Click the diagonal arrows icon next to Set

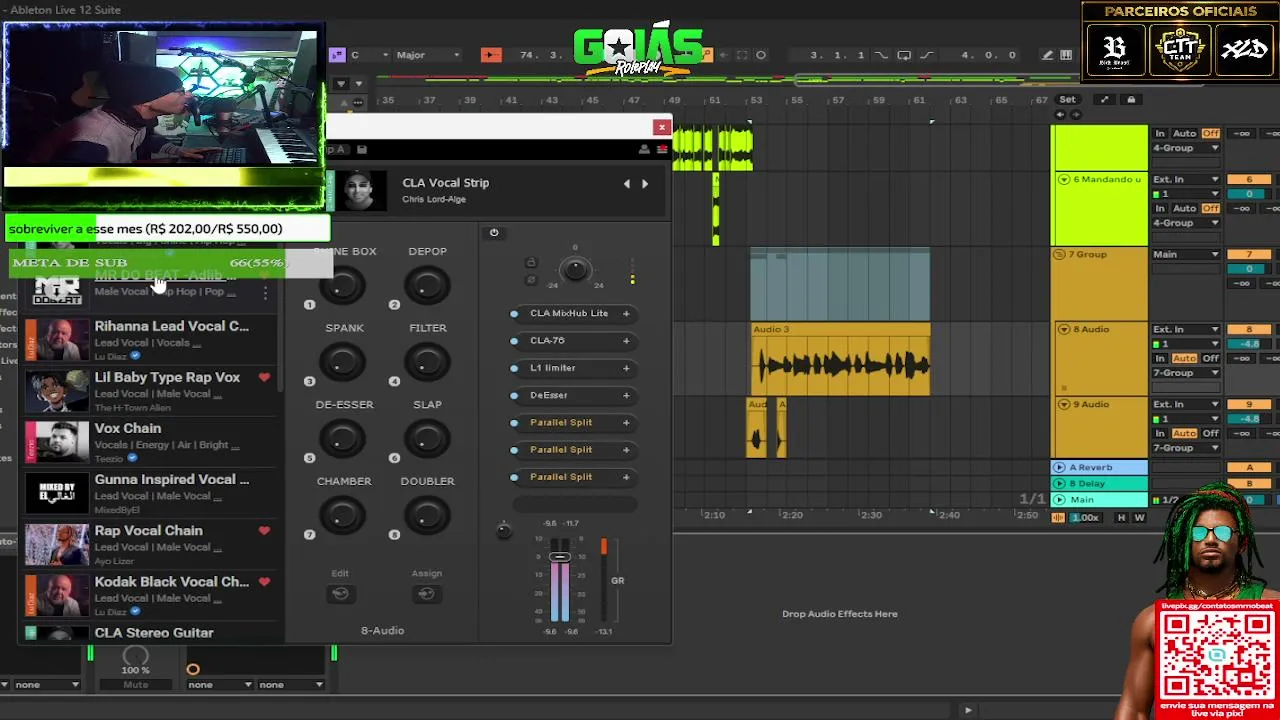pos(1104,99)
